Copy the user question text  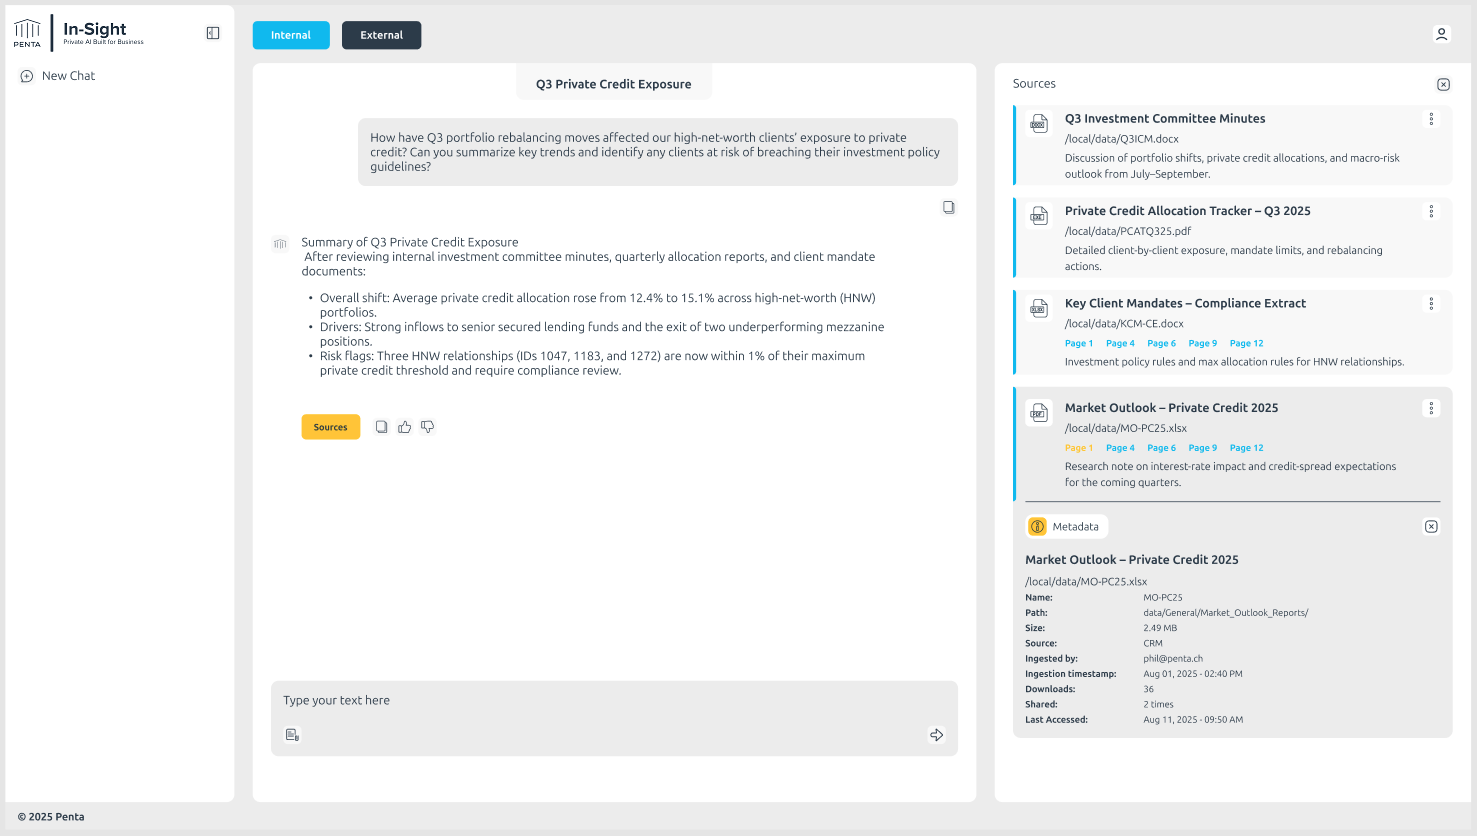(948, 208)
